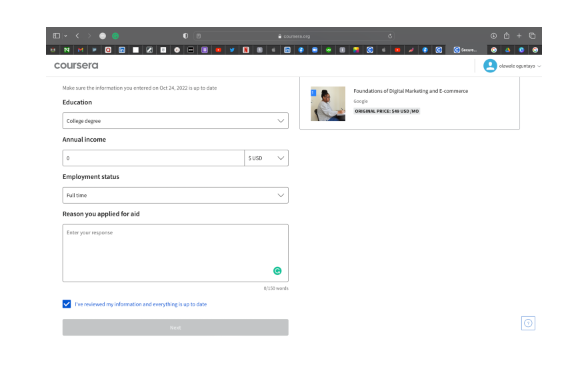Viewport: 585px width, 370px height.
Task: Uncheck the reviewed my information checkbox
Action: coord(67,304)
